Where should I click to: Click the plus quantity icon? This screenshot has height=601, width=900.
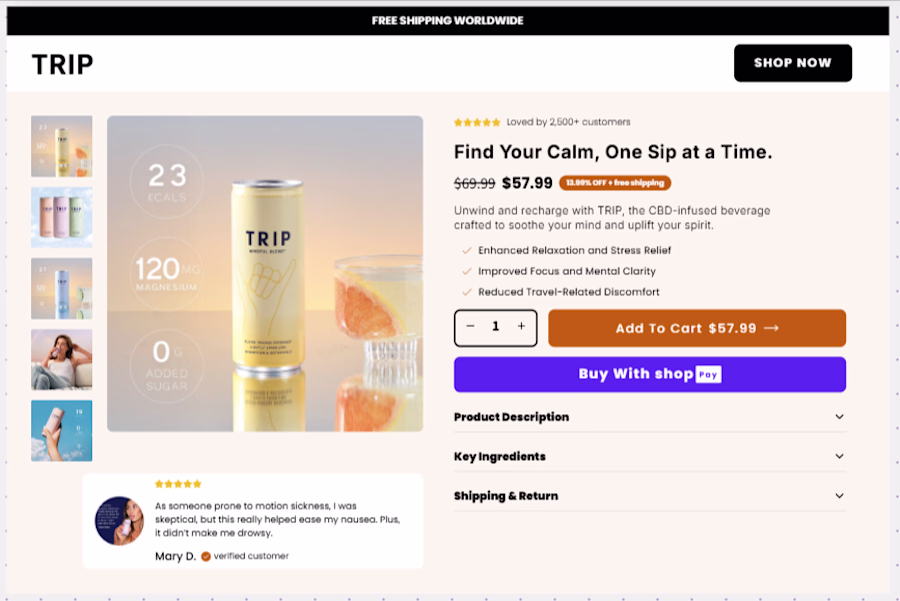(x=521, y=327)
